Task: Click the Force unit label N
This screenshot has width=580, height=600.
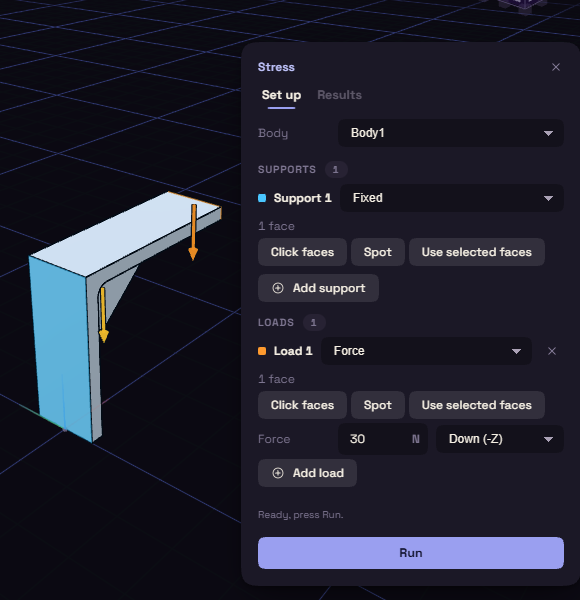Action: 415,439
